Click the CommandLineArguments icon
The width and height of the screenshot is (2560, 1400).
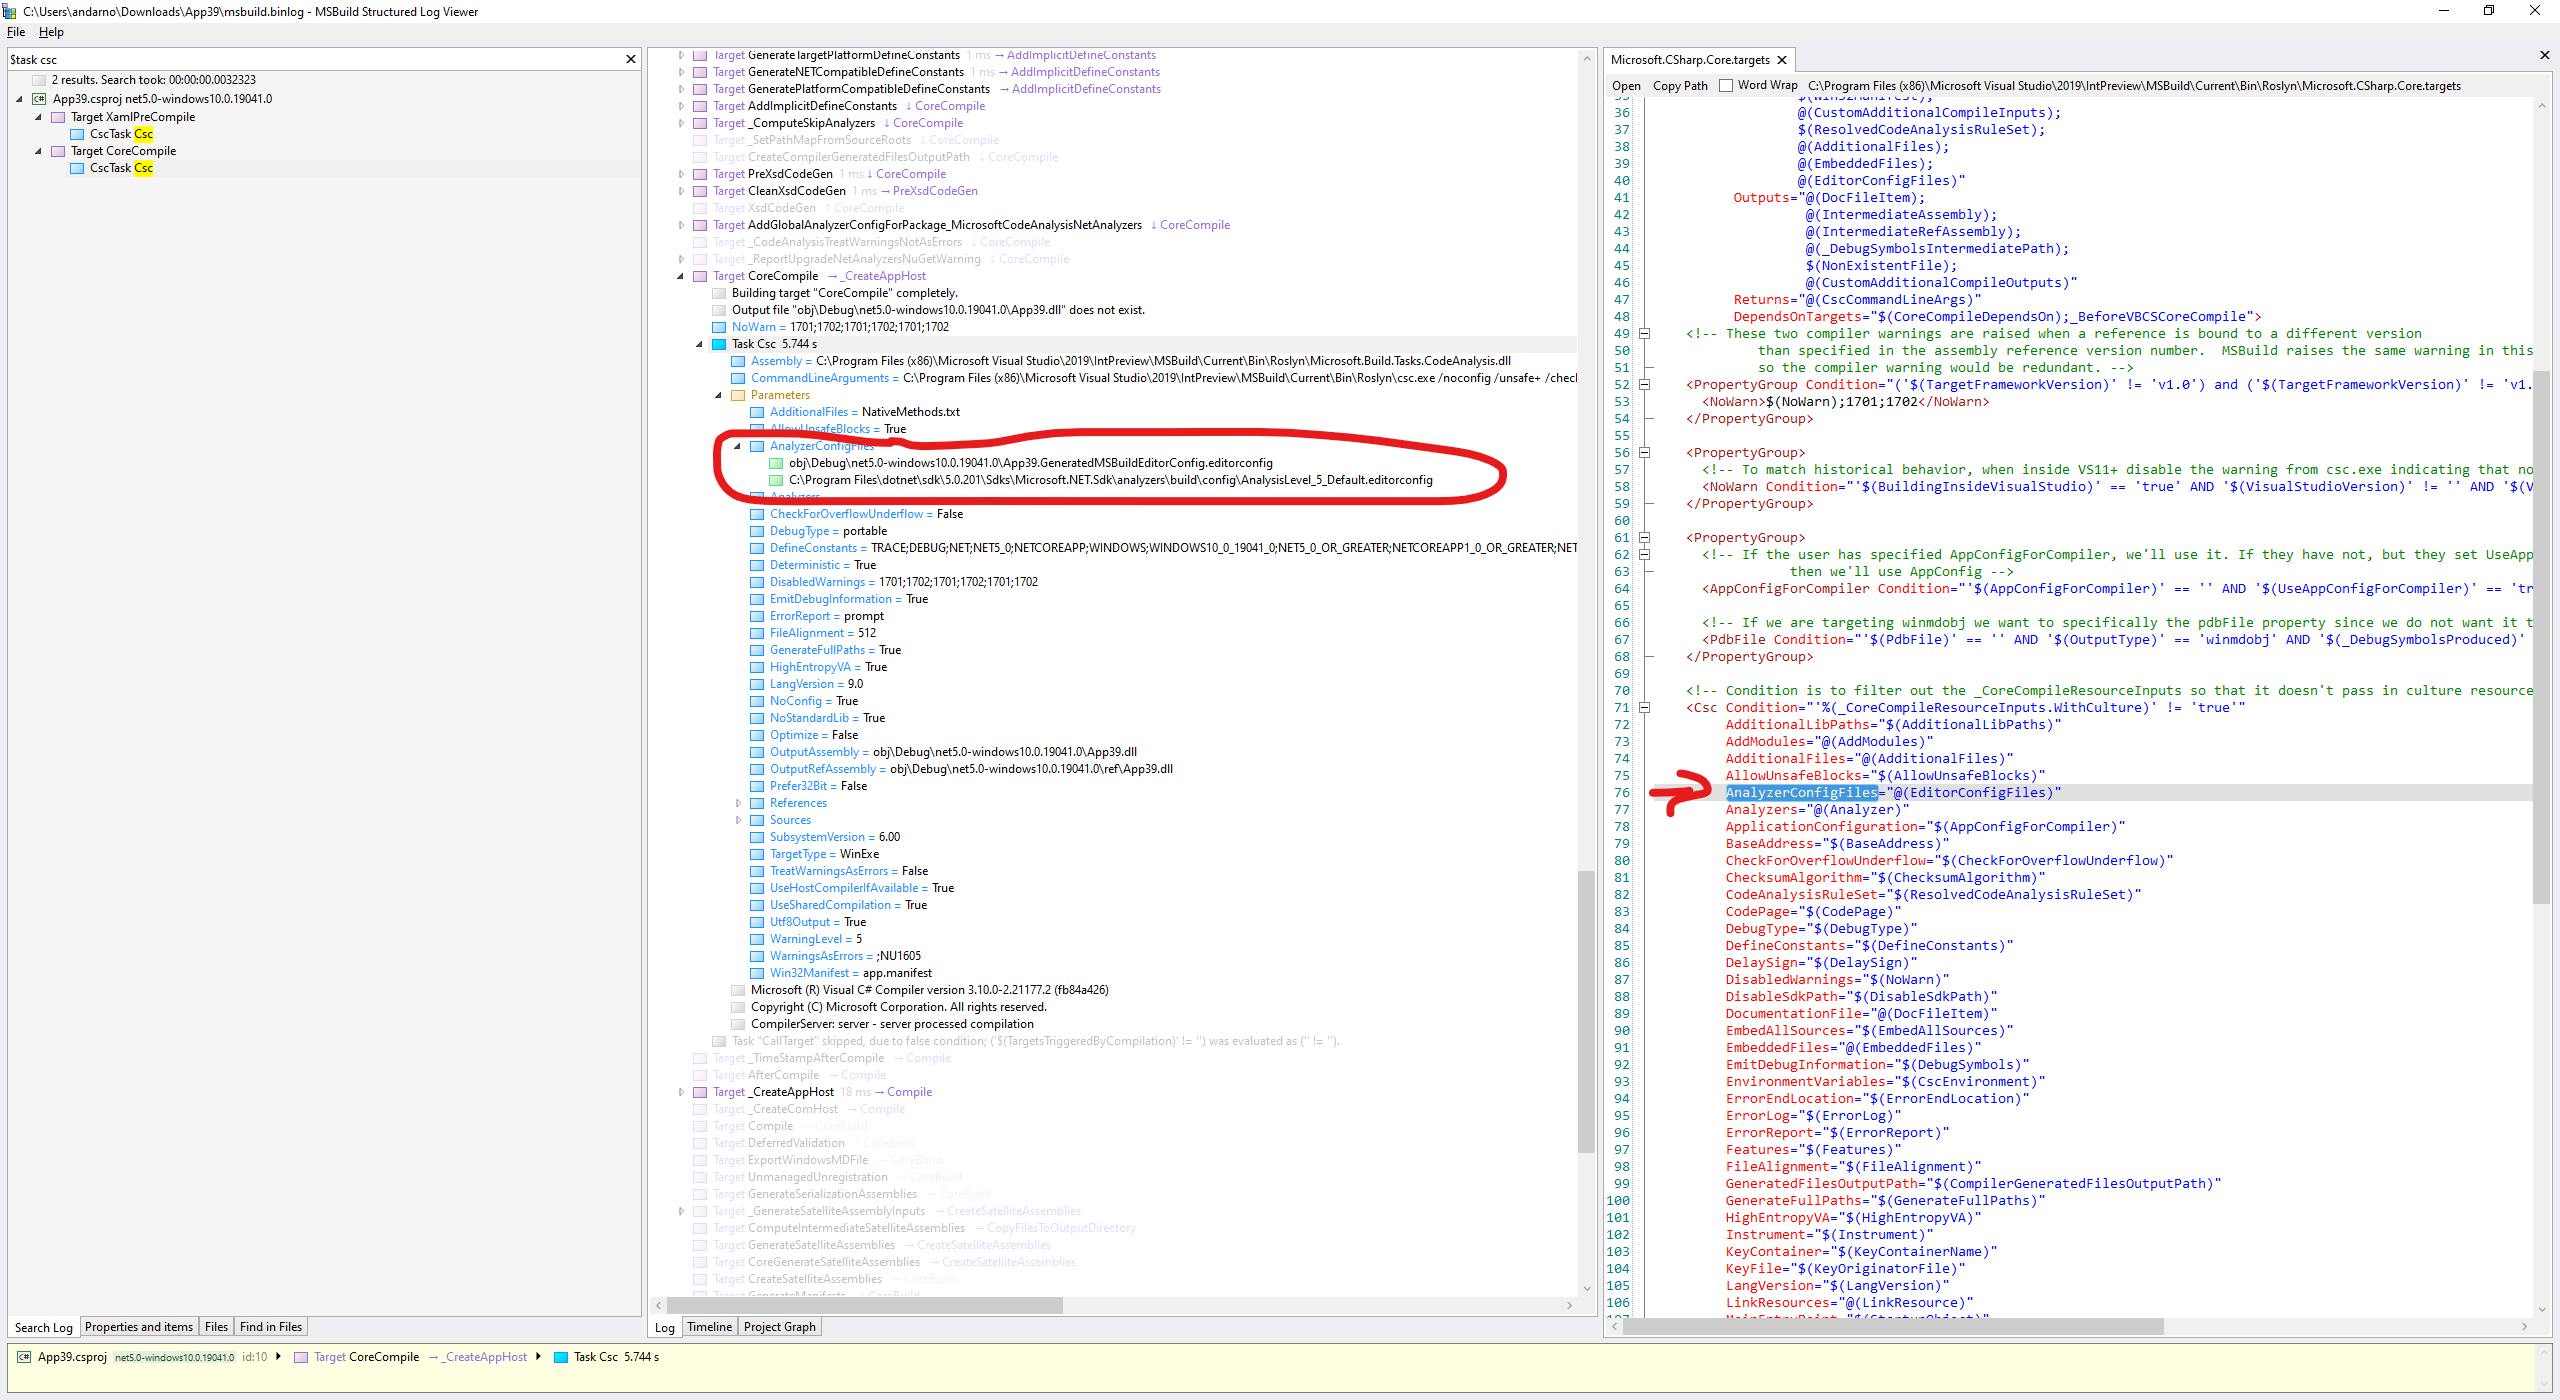pos(738,378)
